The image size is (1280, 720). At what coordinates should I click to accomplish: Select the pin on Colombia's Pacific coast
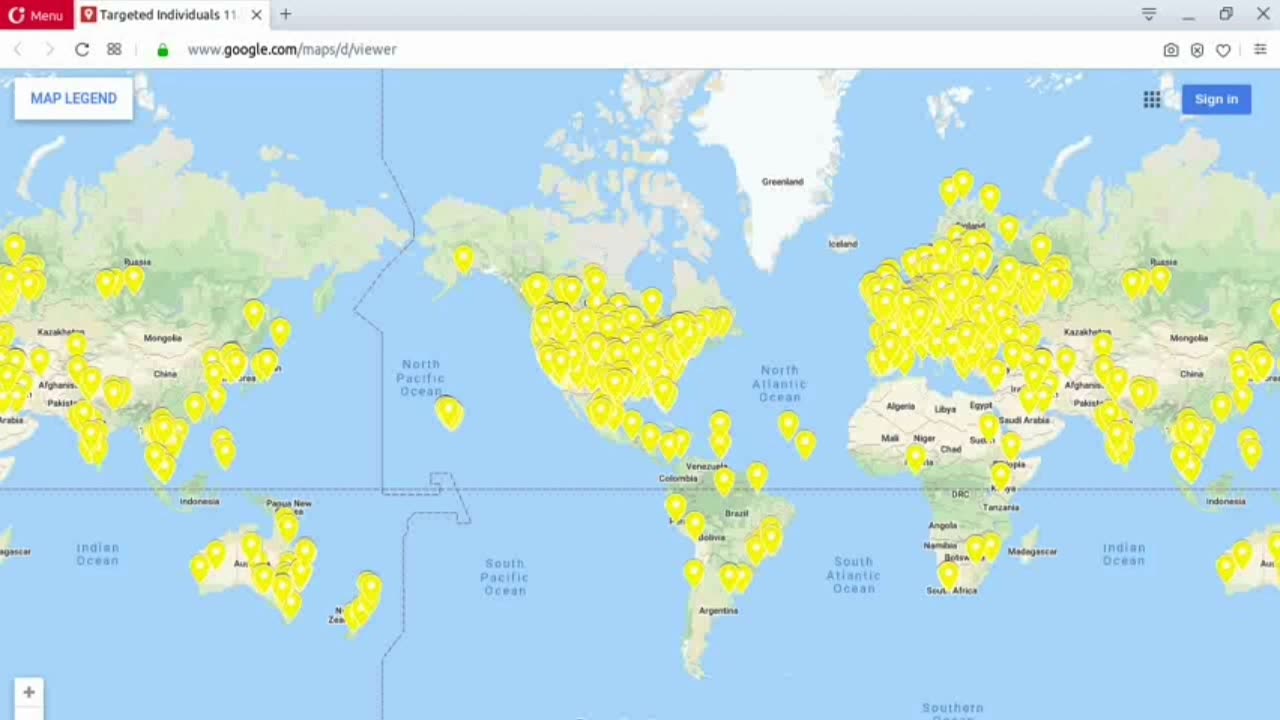[x=677, y=507]
